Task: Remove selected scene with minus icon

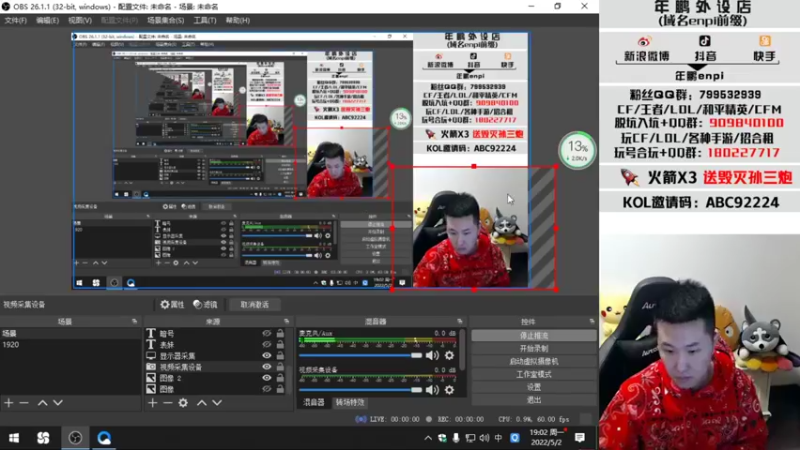Action: click(24, 403)
